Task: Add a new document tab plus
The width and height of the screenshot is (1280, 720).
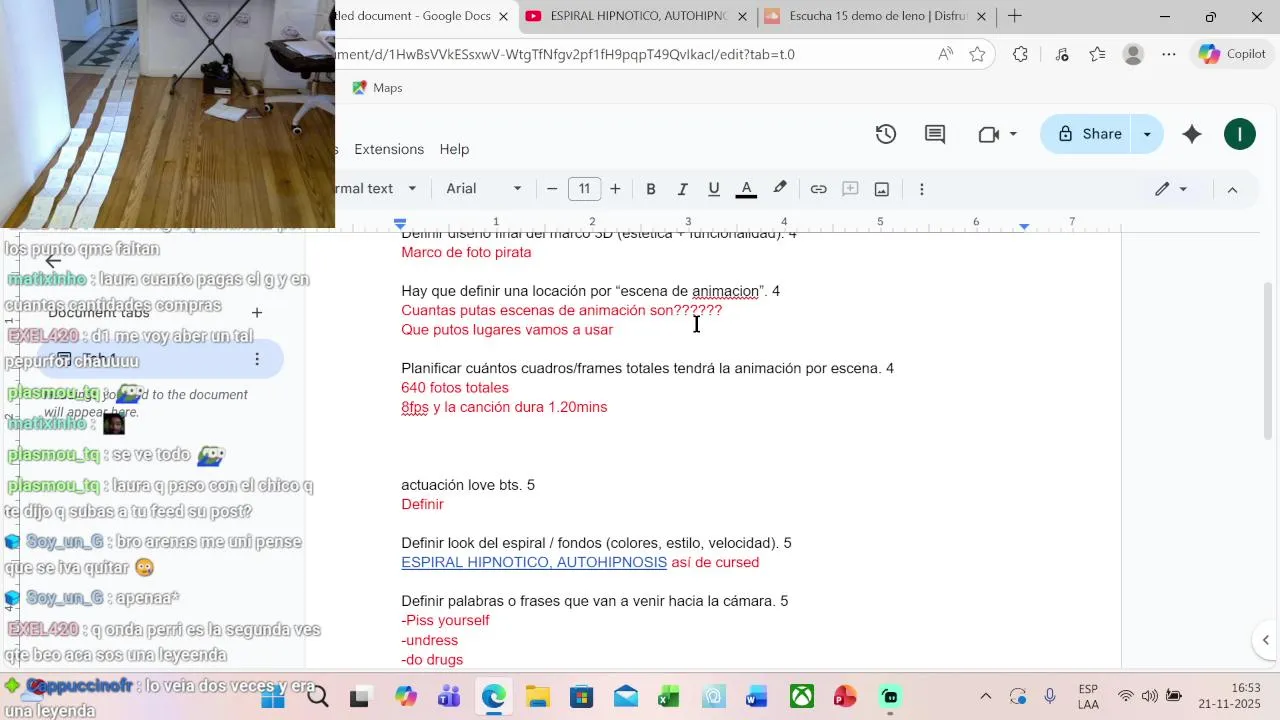Action: 257,313
